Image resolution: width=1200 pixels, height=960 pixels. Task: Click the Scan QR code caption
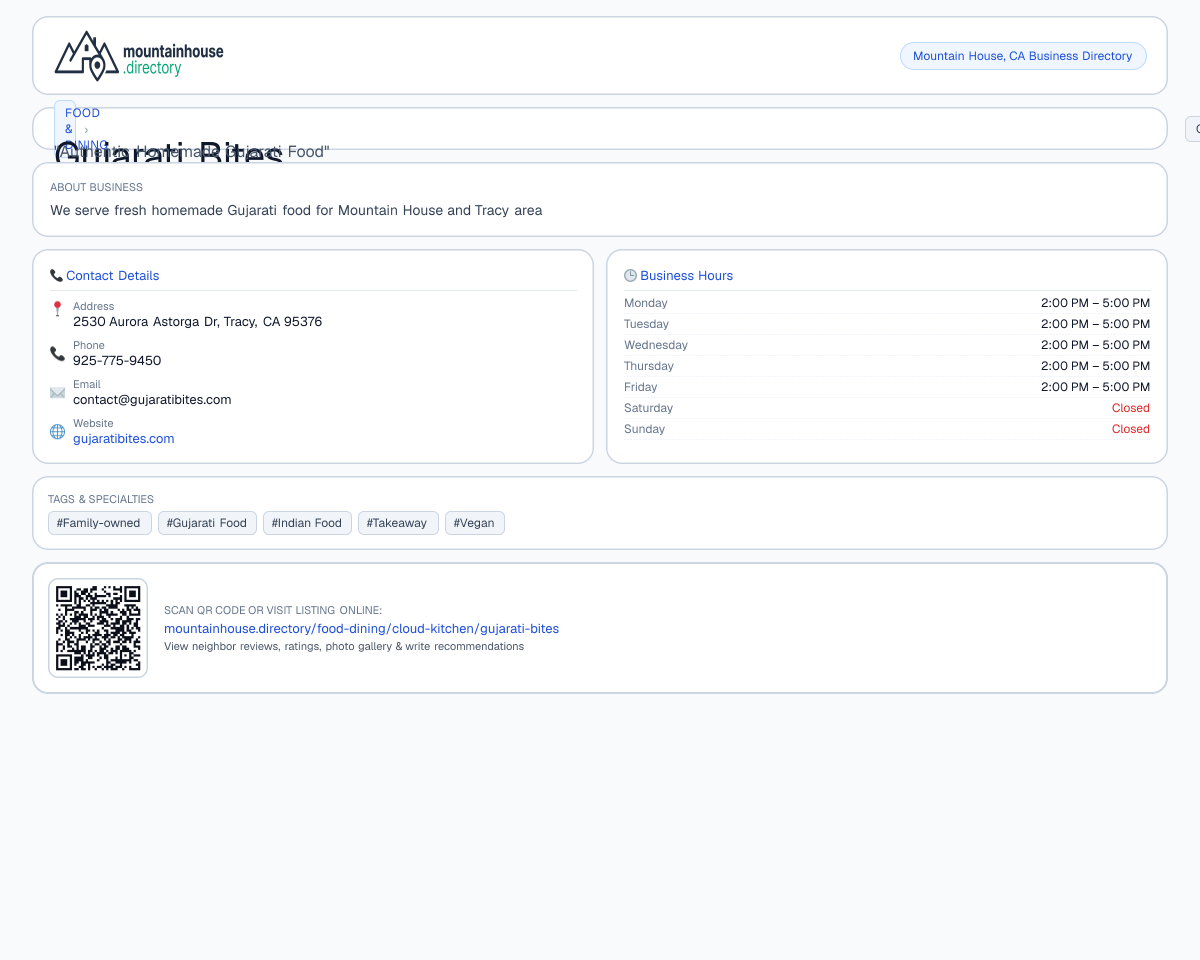pyautogui.click(x=273, y=610)
